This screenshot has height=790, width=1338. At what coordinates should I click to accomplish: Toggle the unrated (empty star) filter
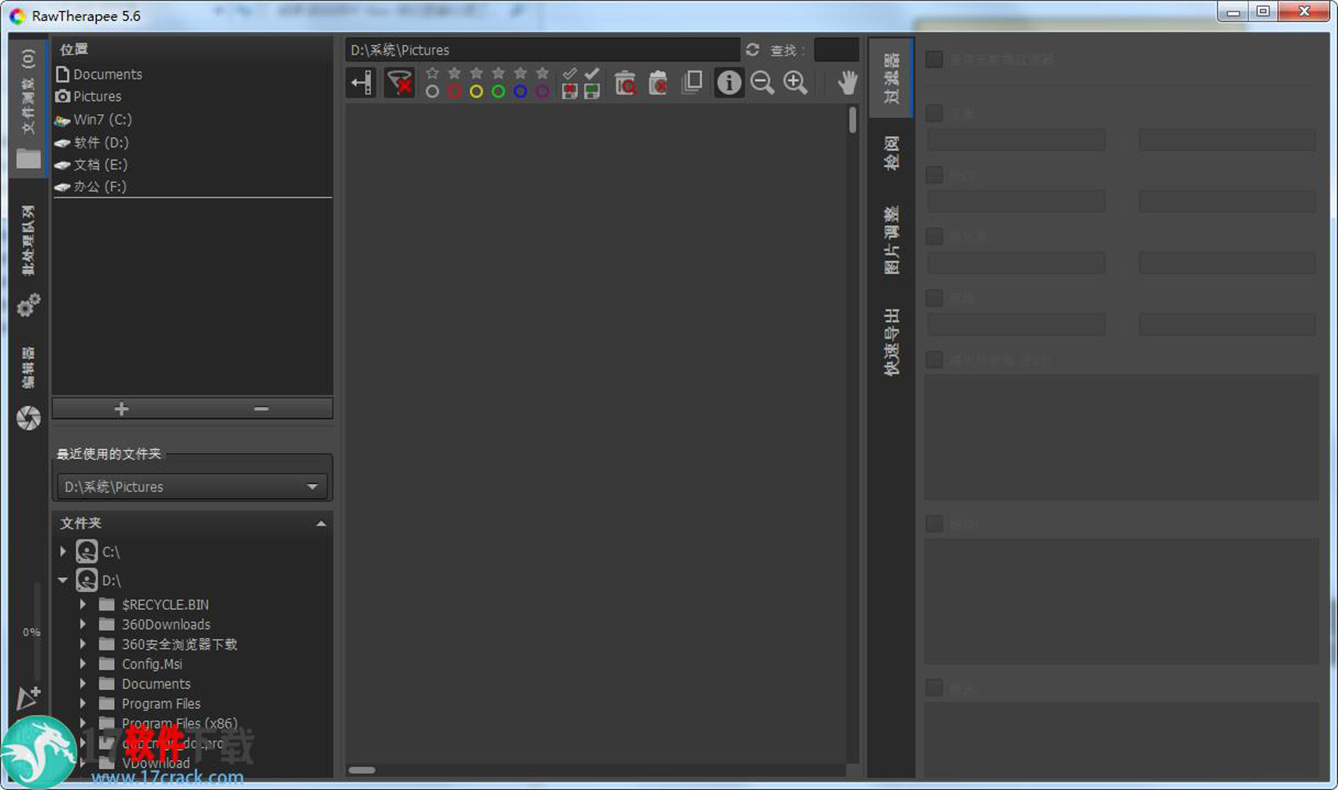(x=432, y=74)
